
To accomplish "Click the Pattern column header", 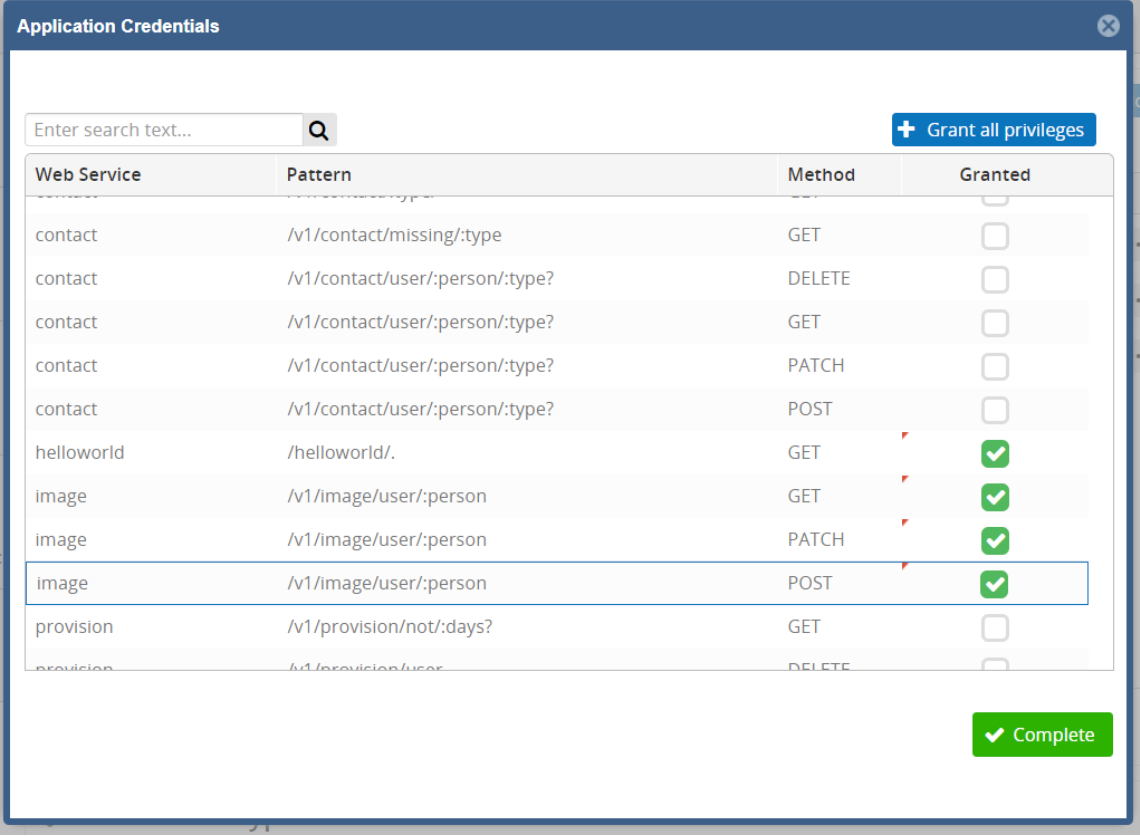I will 319,175.
